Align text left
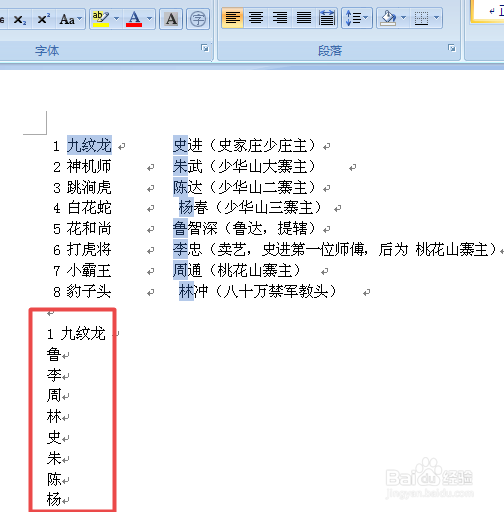The height and width of the screenshot is (512, 504). pos(232,18)
